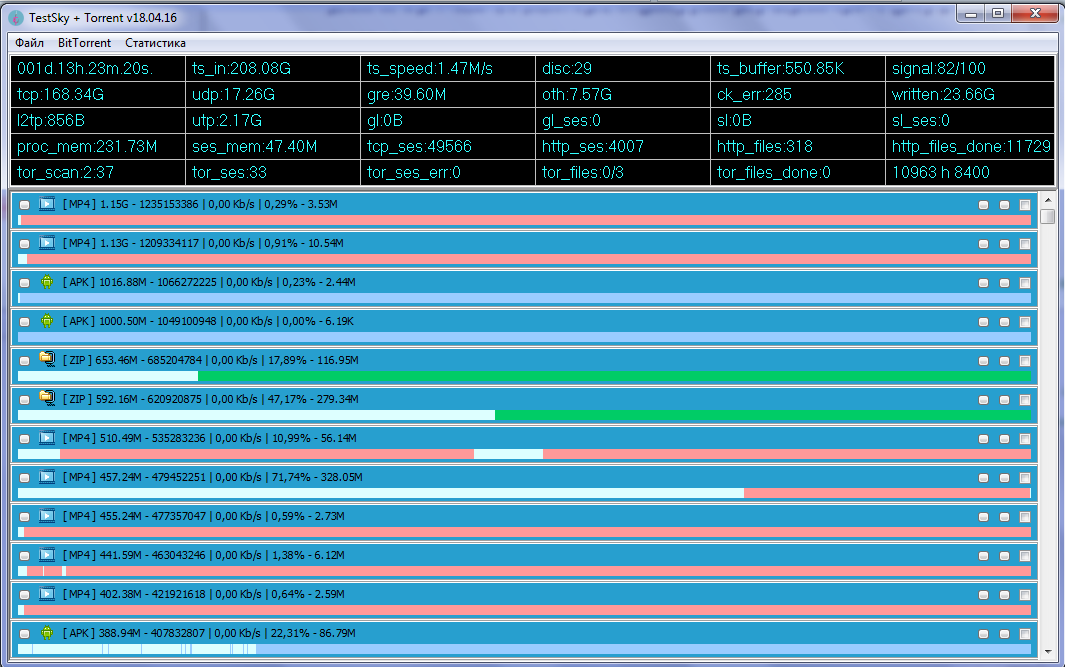
Task: Open the Файл menu
Action: 29,43
